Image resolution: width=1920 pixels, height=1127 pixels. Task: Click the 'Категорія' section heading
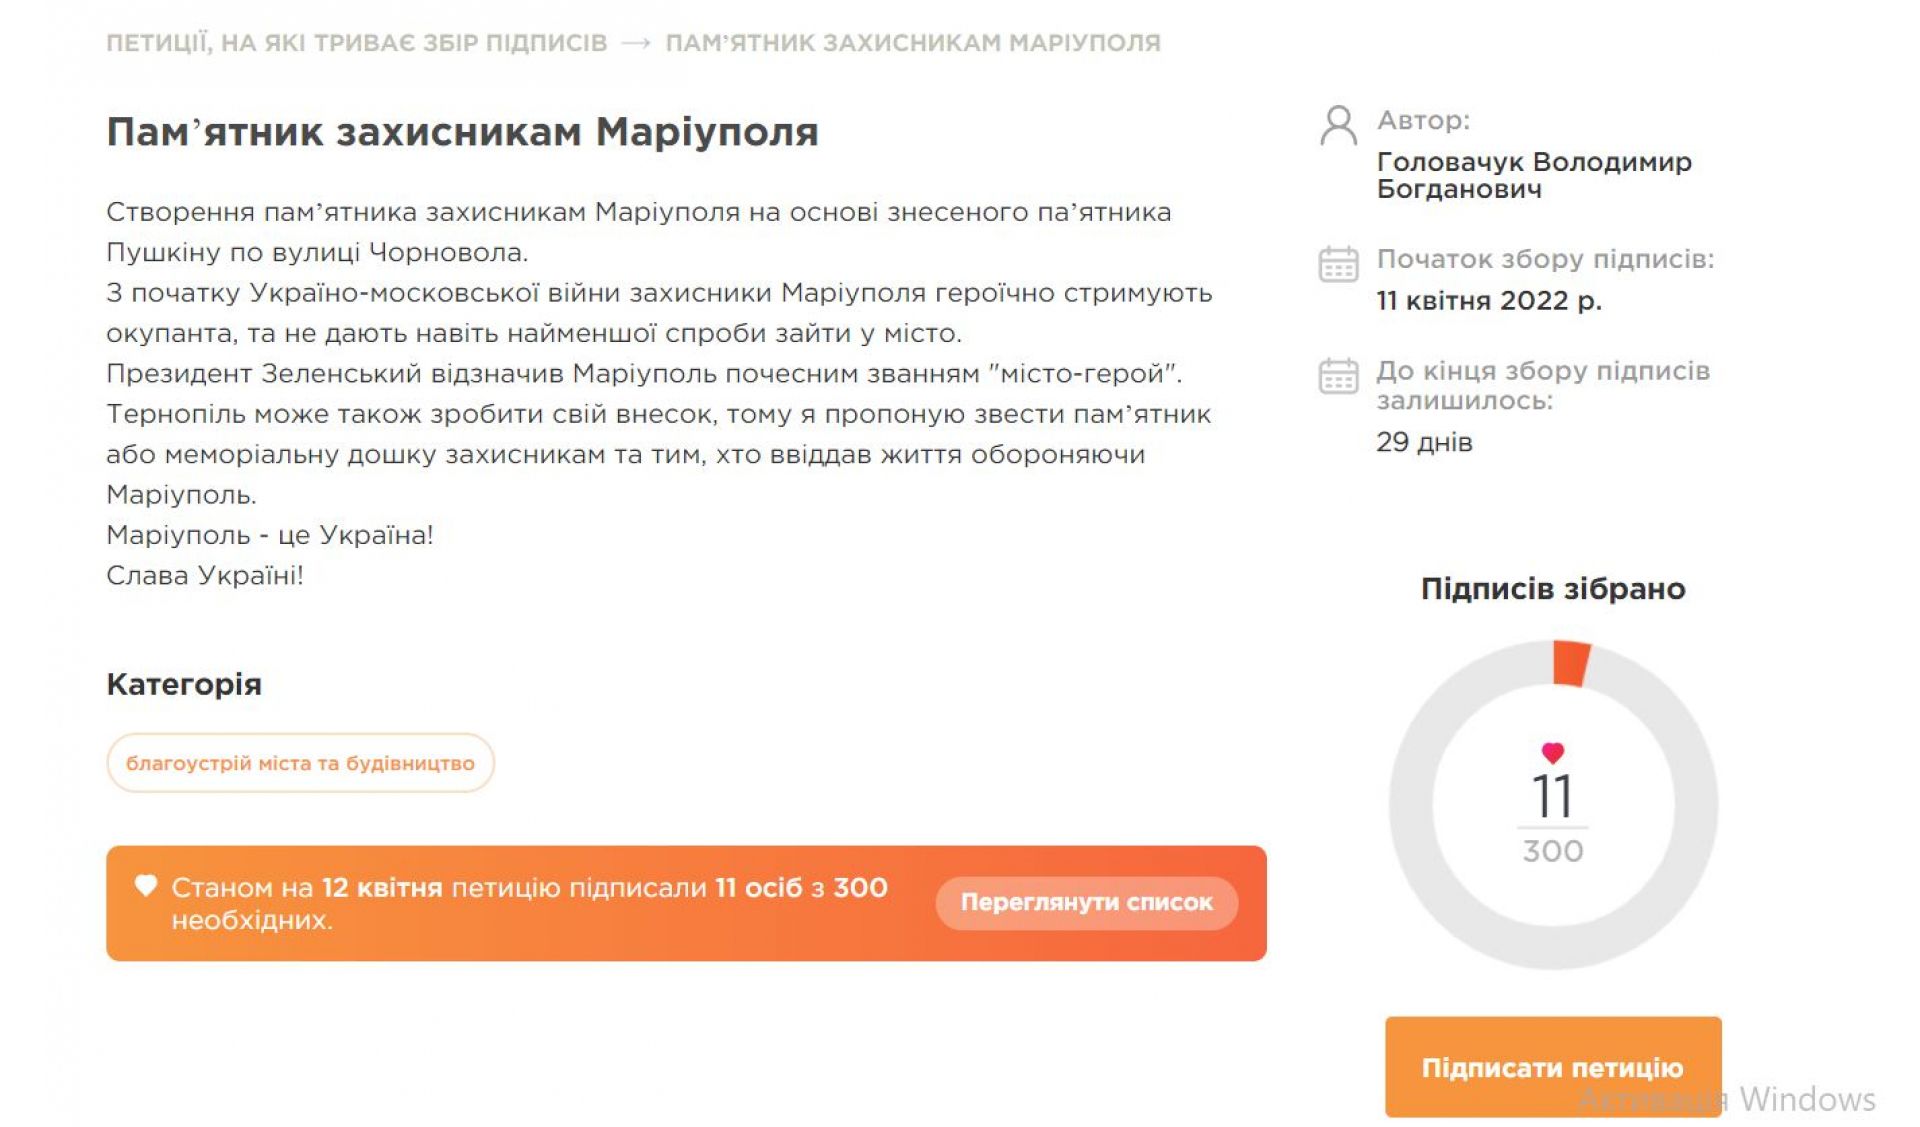(x=184, y=684)
